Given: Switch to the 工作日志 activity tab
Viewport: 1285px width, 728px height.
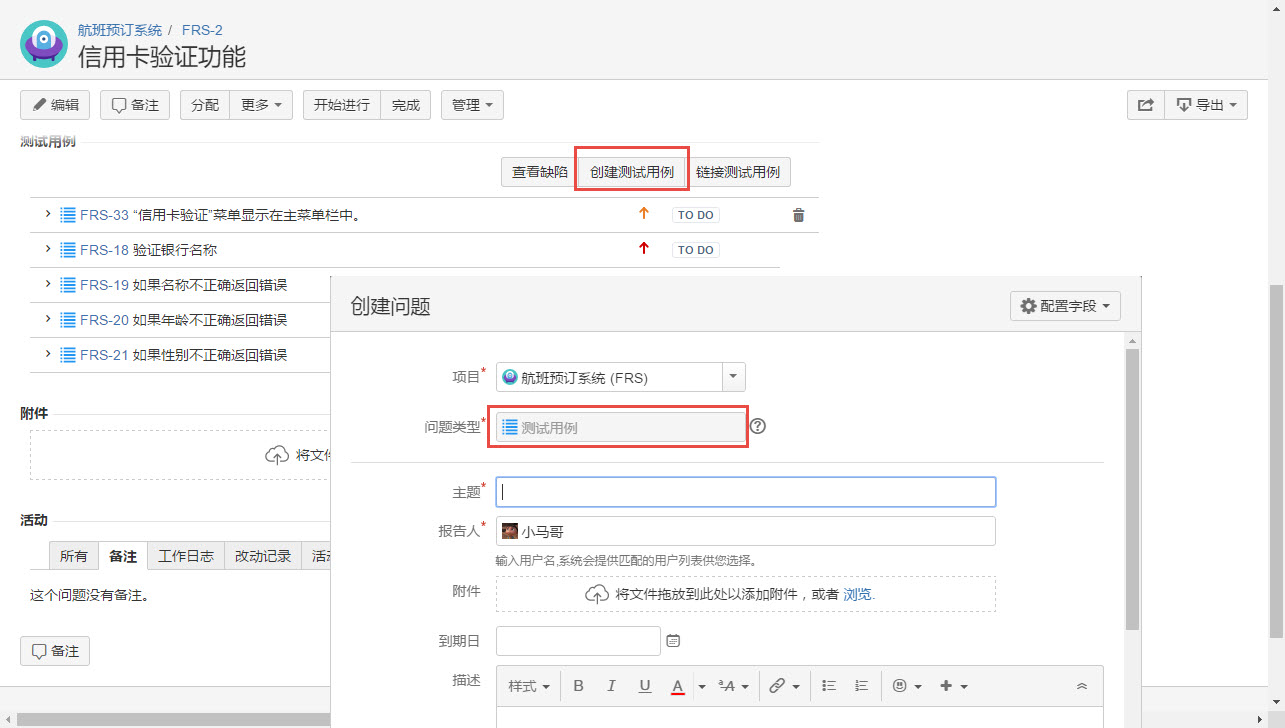Looking at the screenshot, I should click(186, 556).
